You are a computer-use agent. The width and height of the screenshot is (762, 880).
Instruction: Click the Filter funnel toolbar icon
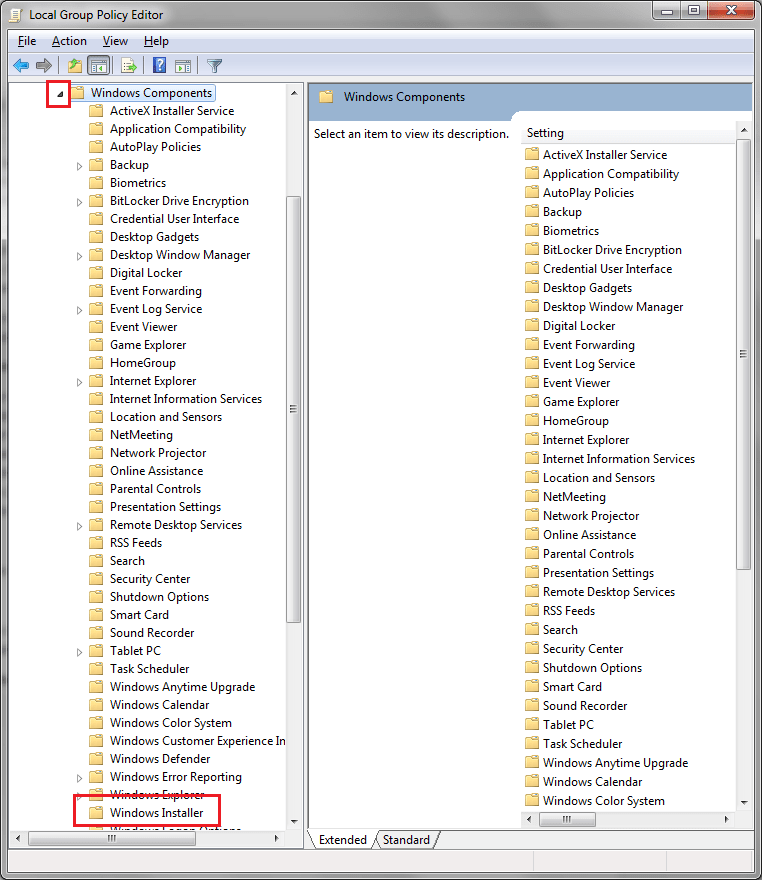coord(214,66)
